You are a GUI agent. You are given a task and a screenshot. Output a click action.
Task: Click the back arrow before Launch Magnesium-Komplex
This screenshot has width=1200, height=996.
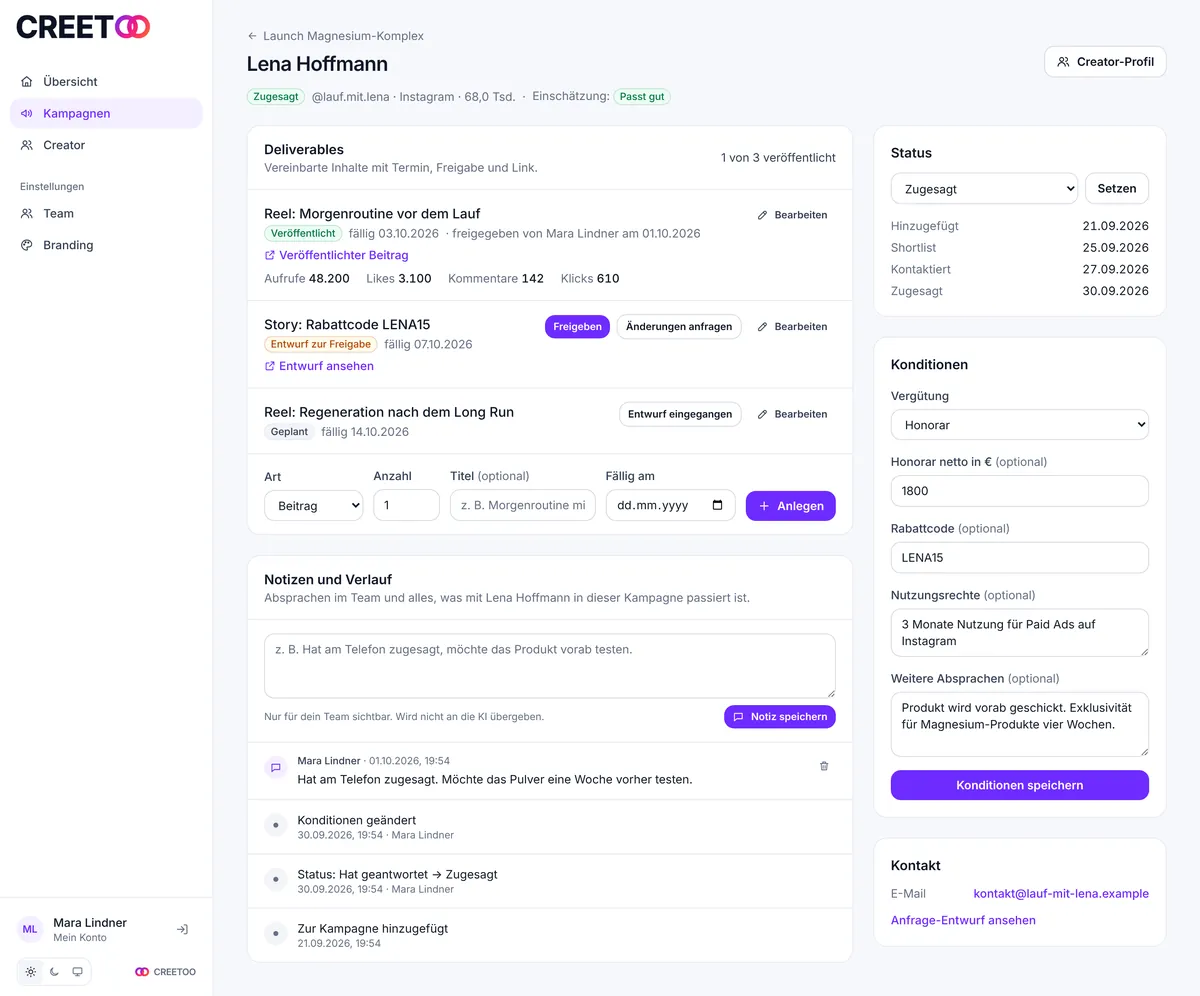(252, 36)
